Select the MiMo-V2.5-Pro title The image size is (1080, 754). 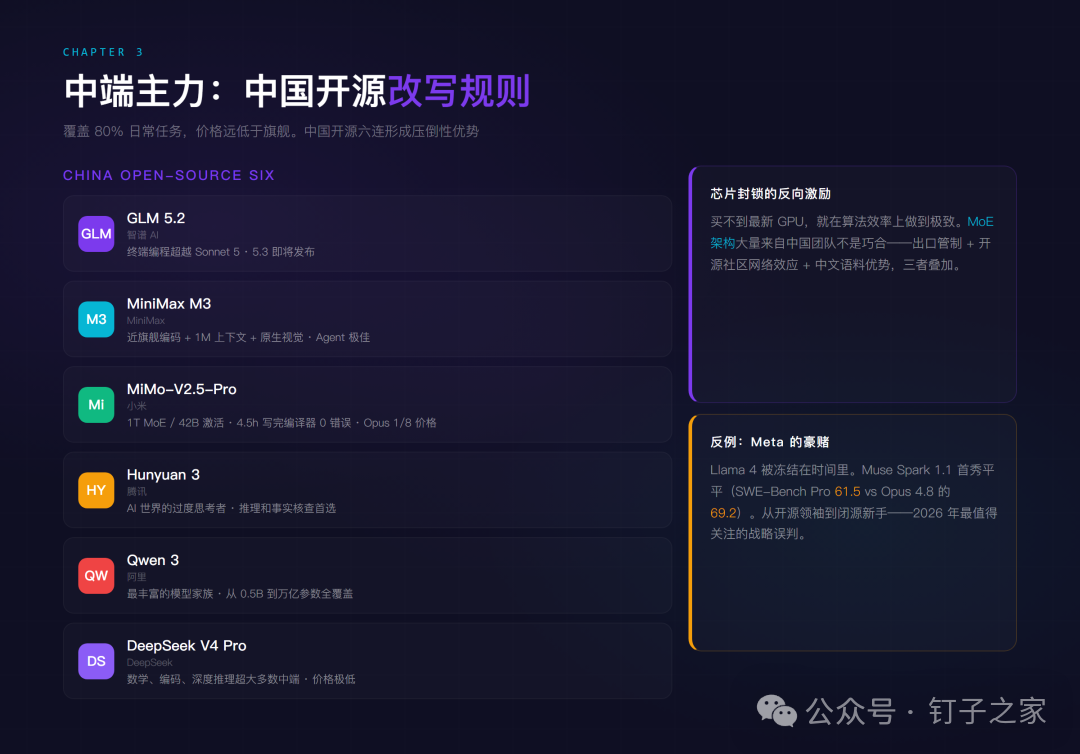(x=181, y=389)
